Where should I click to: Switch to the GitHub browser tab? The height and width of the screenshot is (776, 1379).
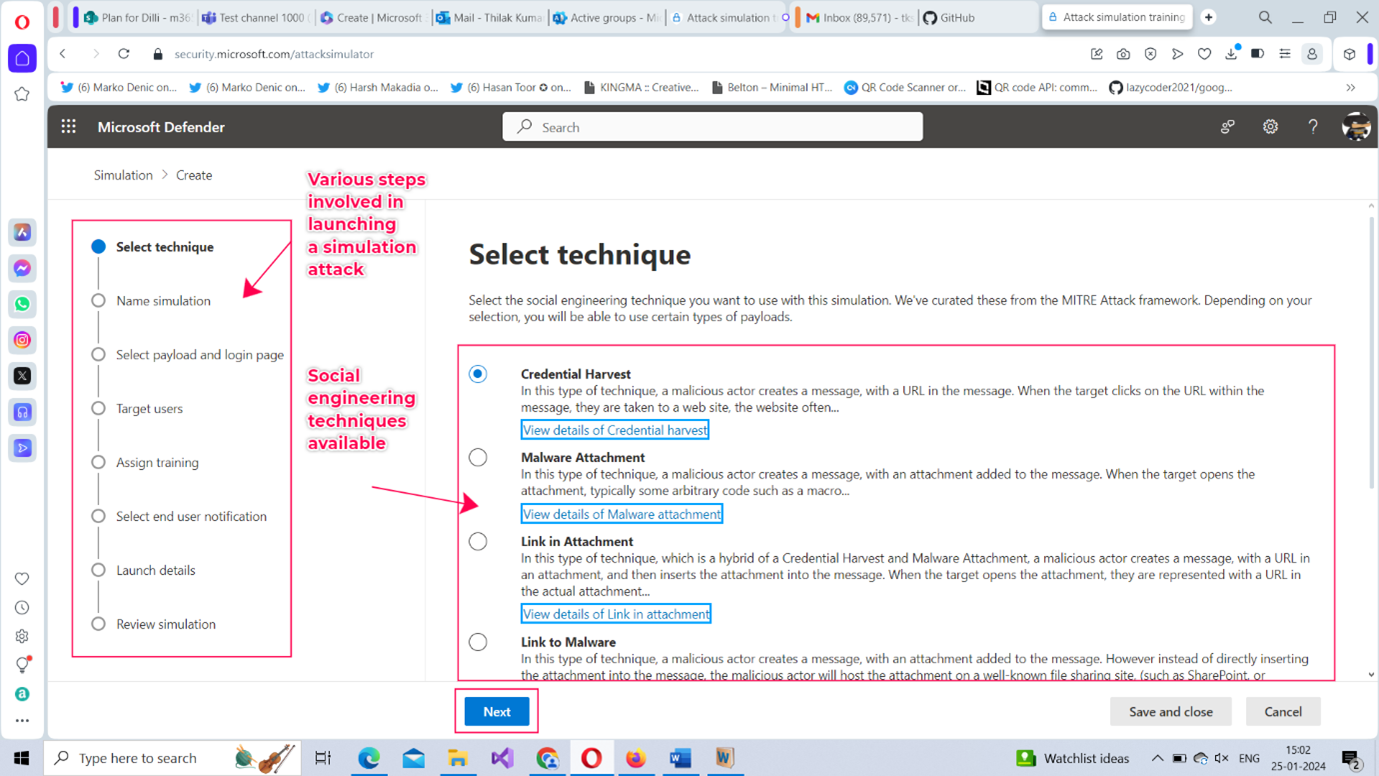click(957, 18)
